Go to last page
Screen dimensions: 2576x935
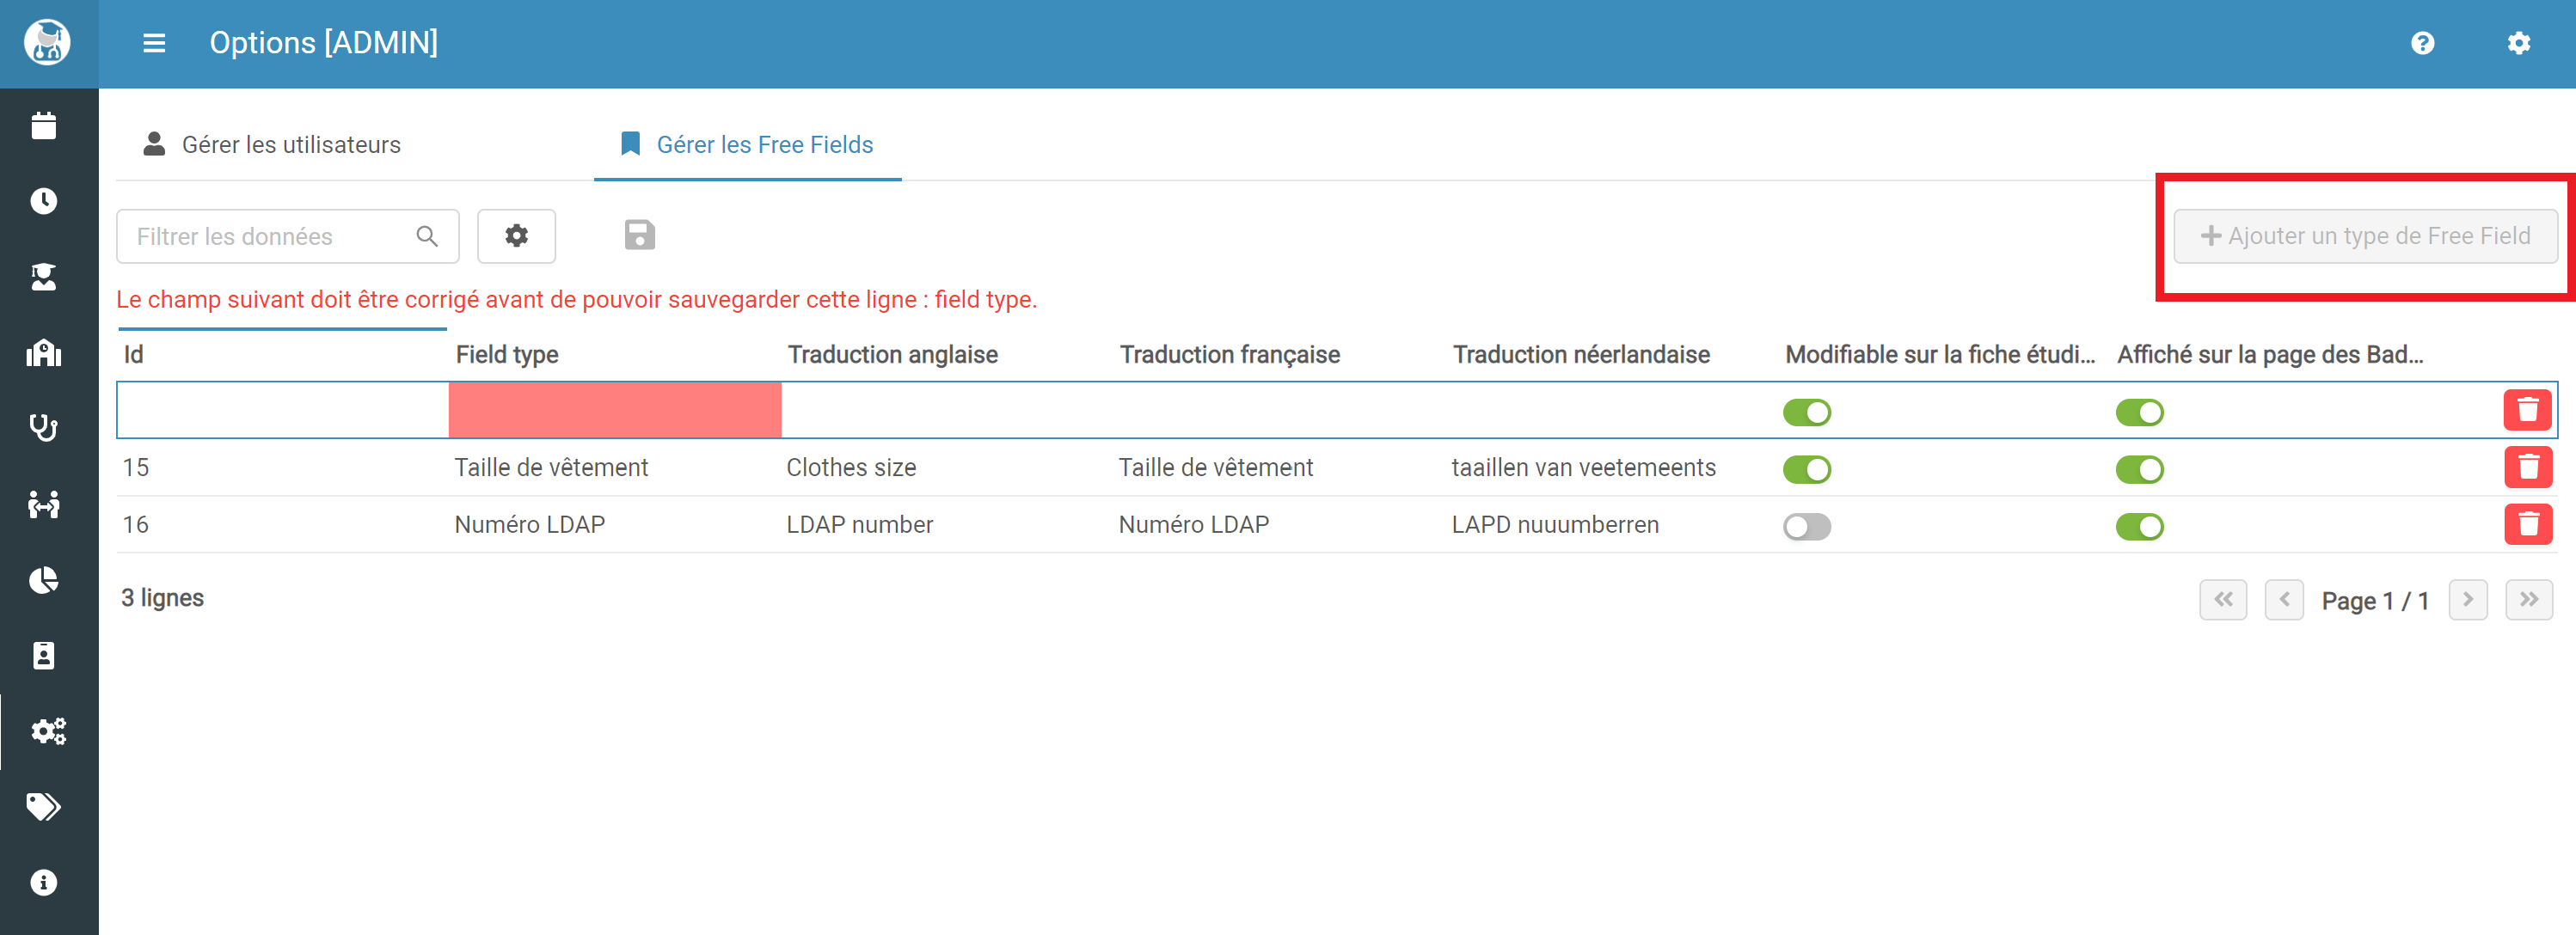(x=2529, y=600)
